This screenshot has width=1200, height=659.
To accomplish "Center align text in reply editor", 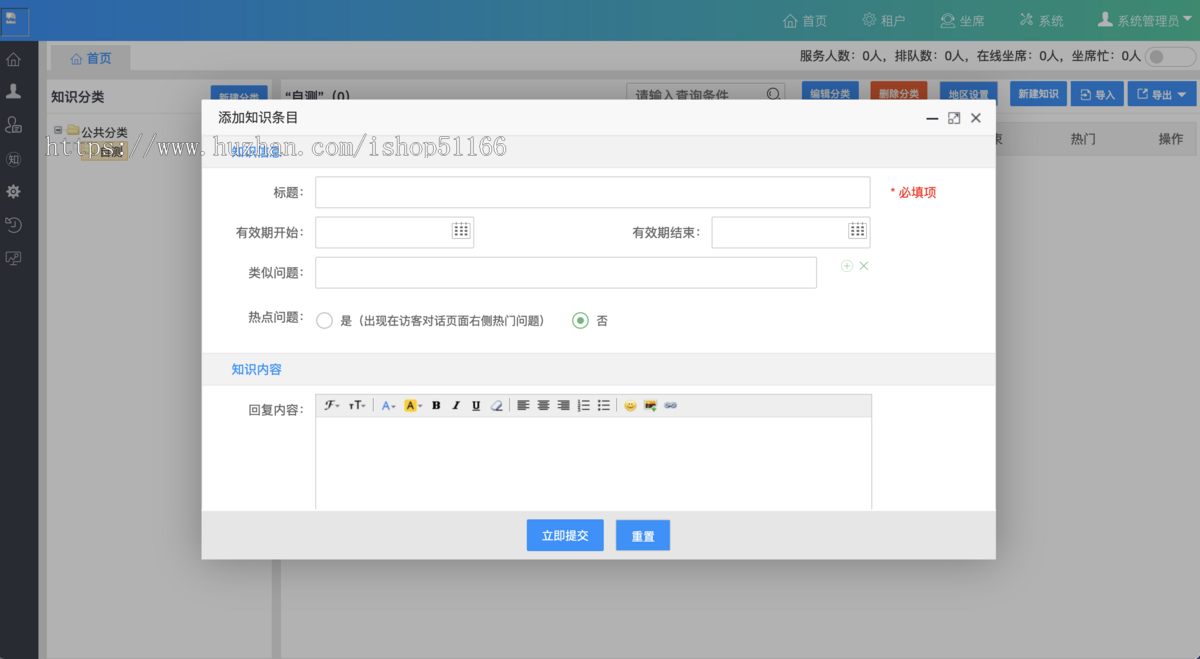I will click(x=543, y=405).
